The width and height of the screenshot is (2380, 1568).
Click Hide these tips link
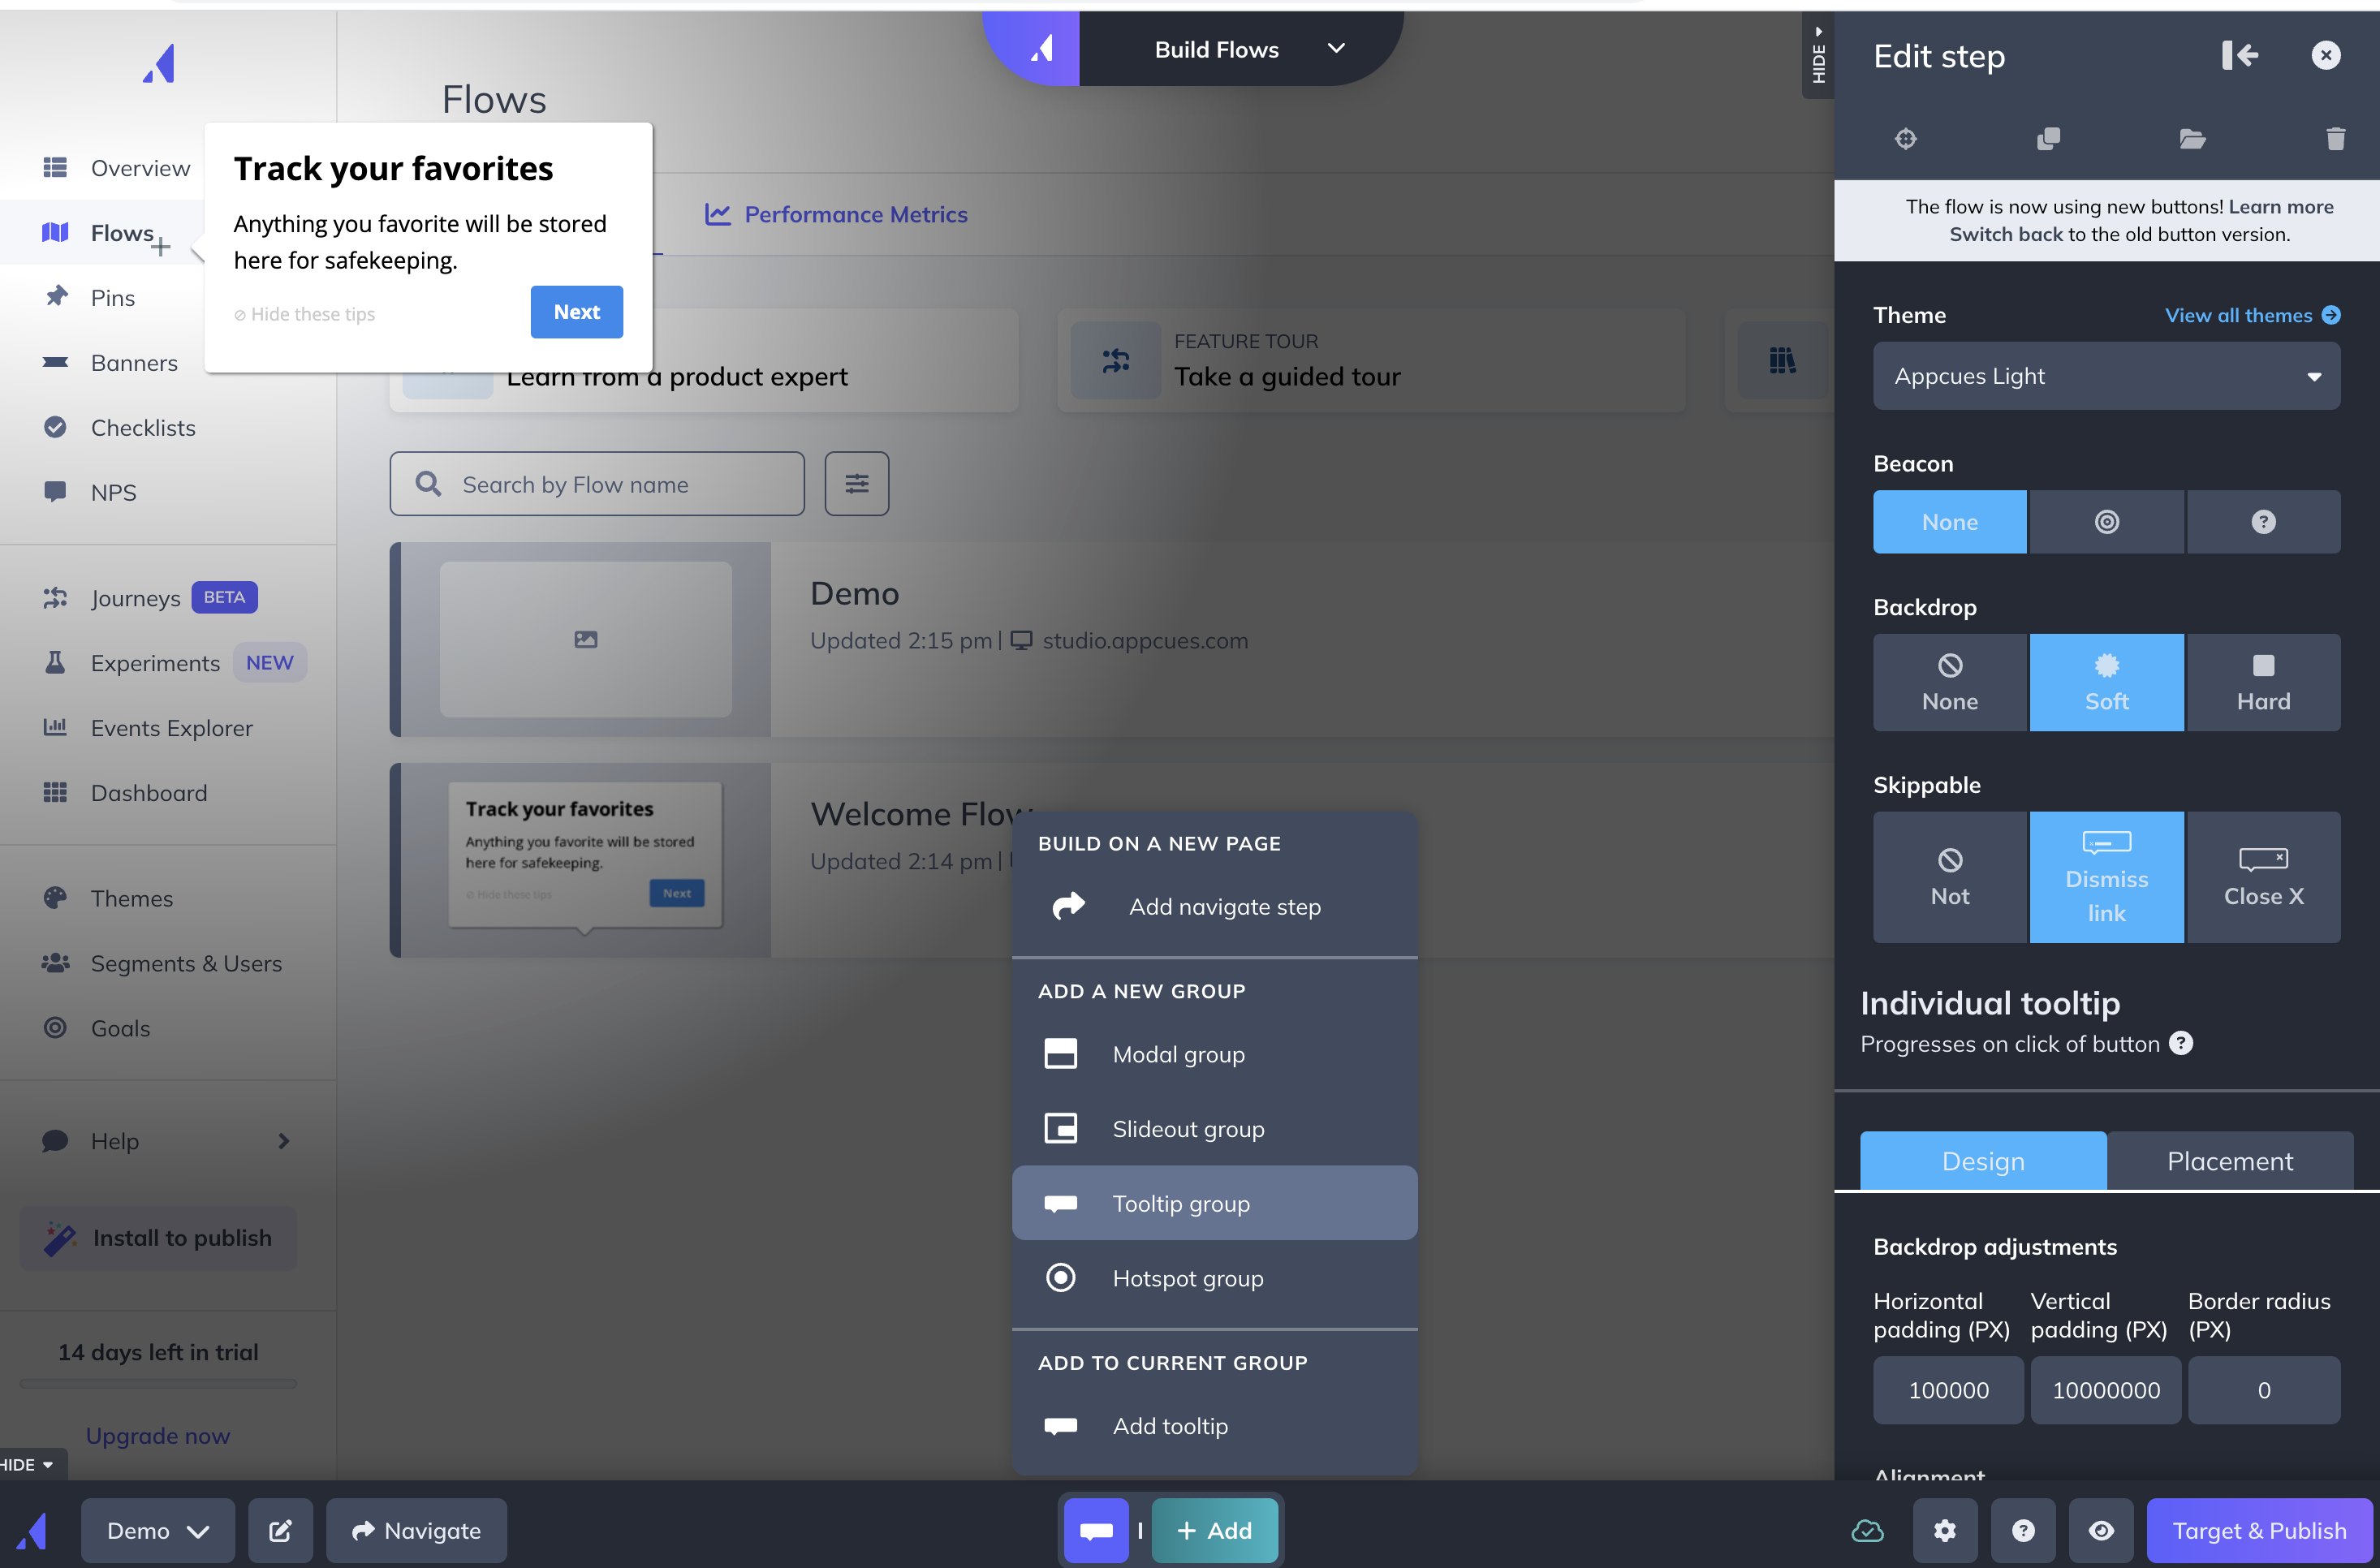(304, 314)
